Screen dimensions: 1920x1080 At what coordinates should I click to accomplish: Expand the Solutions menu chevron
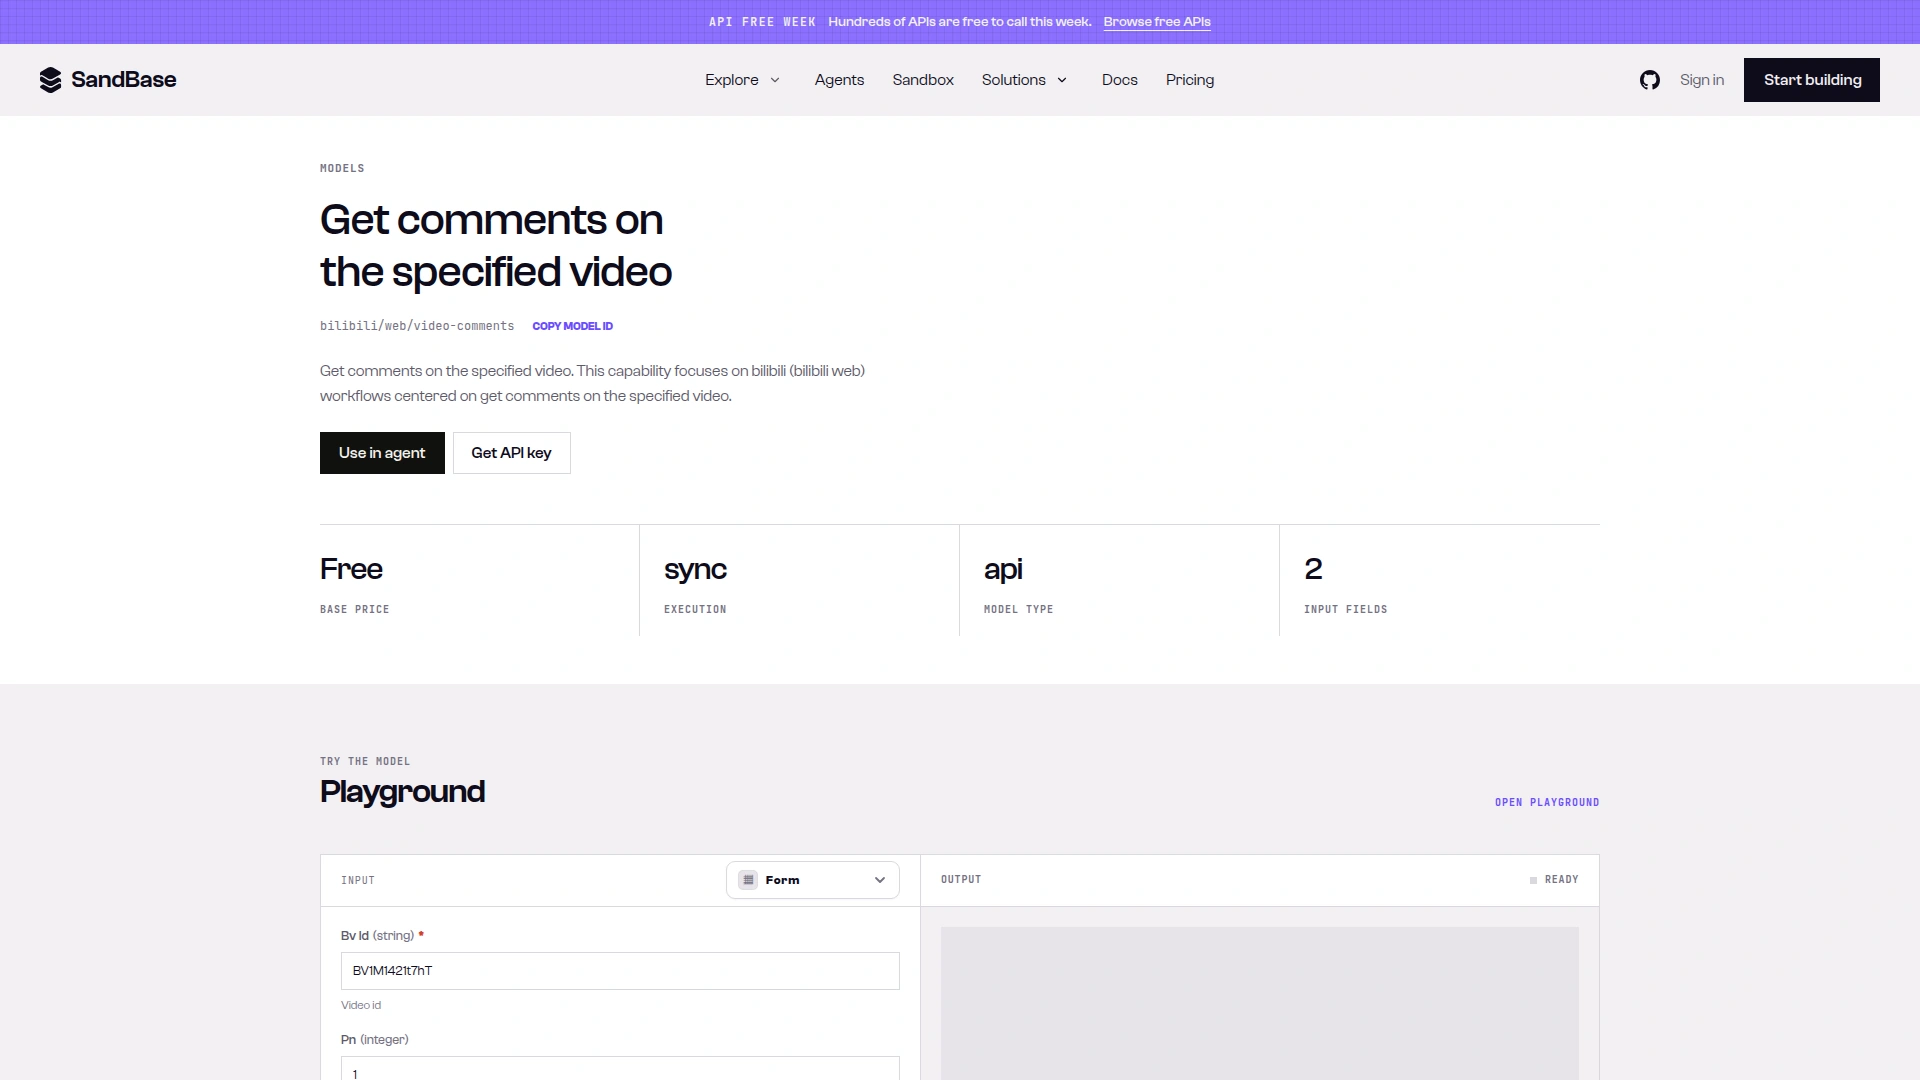click(x=1062, y=80)
